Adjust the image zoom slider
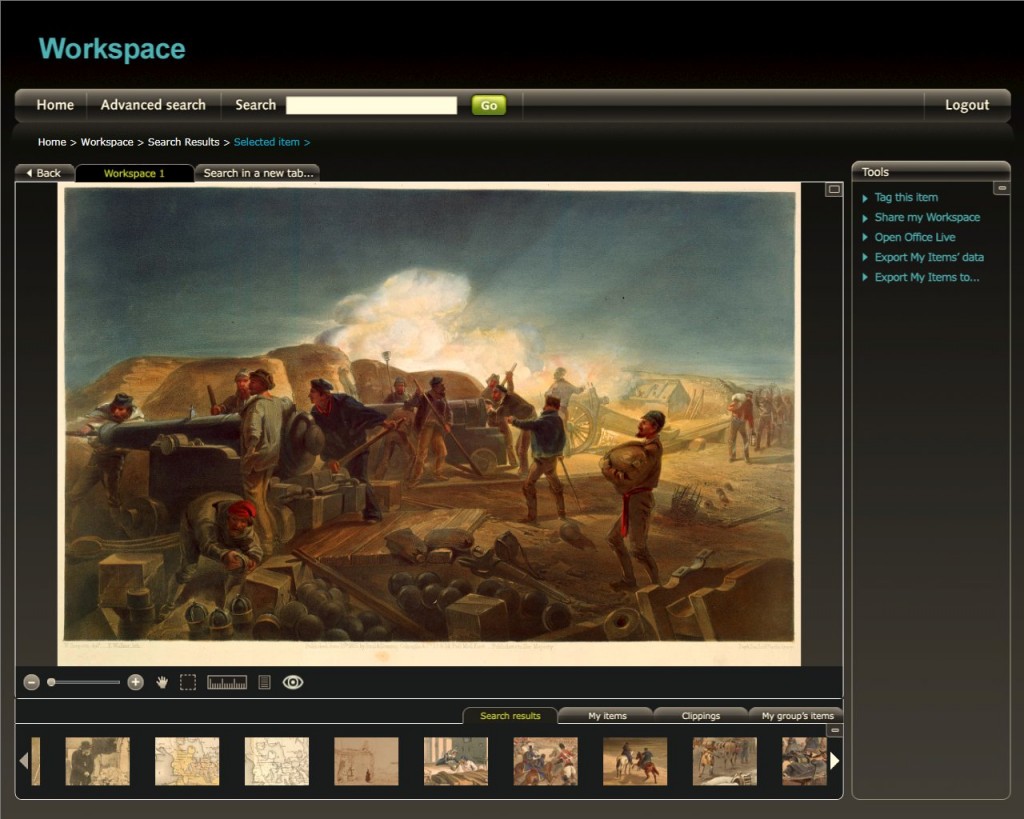 (83, 682)
